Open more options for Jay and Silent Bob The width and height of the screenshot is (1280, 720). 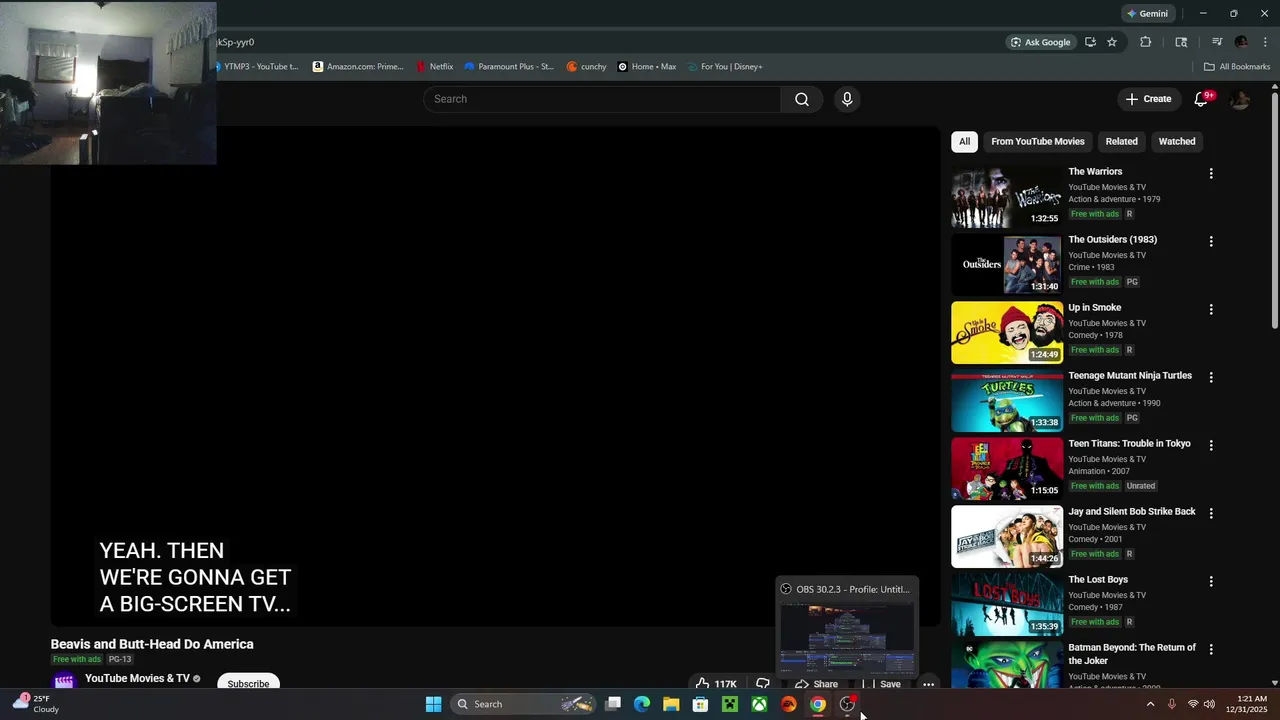pyautogui.click(x=1211, y=514)
